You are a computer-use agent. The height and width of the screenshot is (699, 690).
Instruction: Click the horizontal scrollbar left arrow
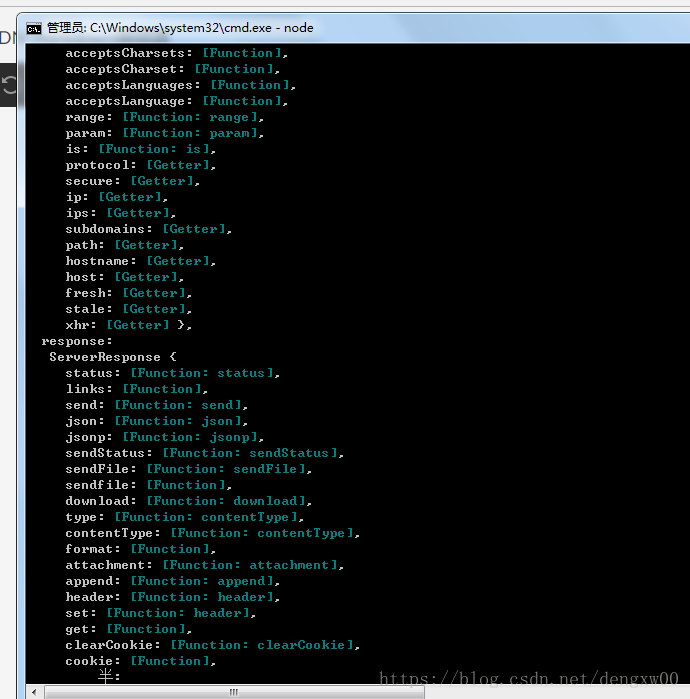click(x=34, y=692)
